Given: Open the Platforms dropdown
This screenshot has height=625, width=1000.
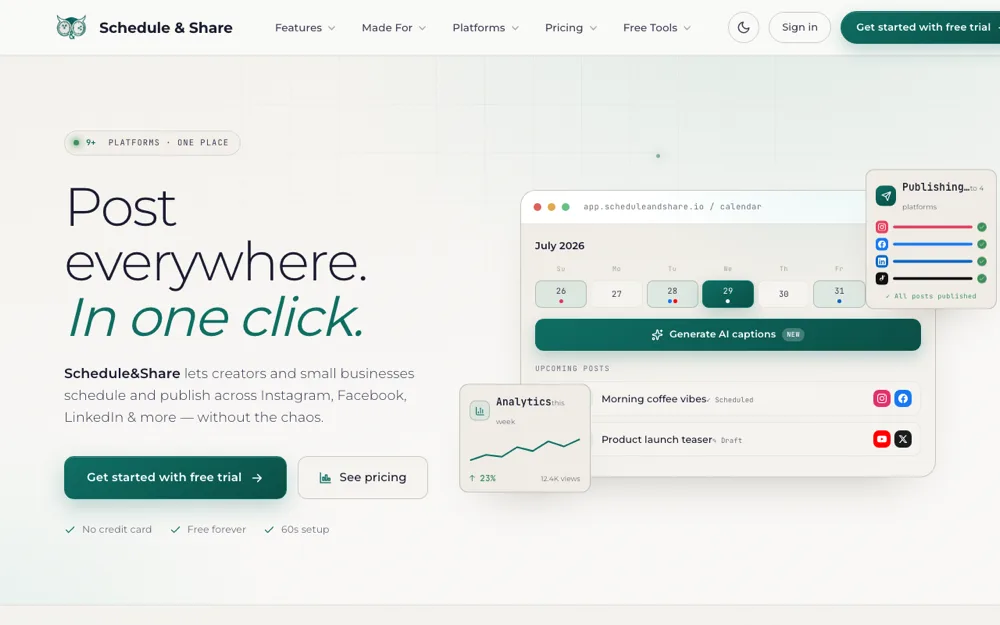Looking at the screenshot, I should tap(485, 27).
